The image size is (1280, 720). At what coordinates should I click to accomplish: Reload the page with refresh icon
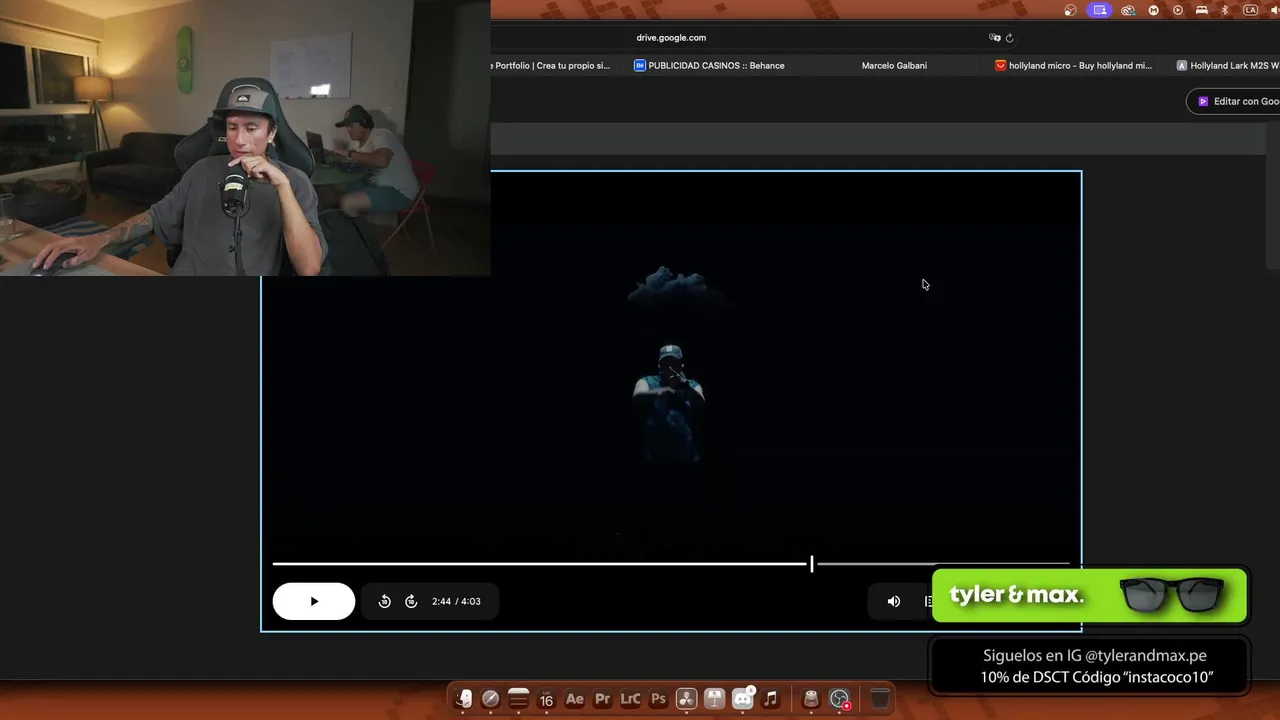(x=1009, y=38)
